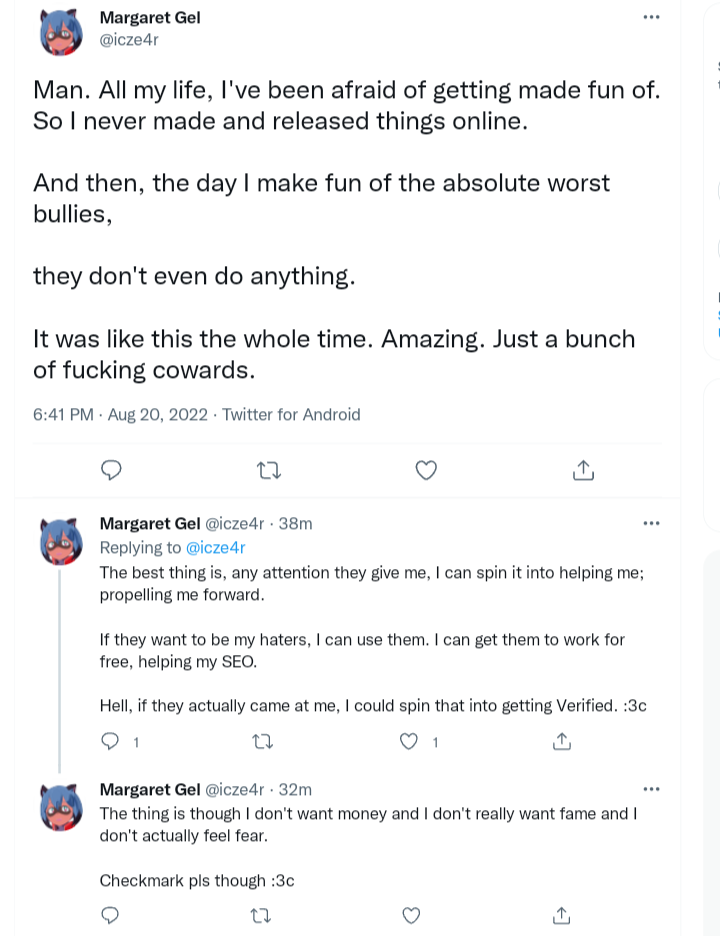Retweet the 38m reply about SEO

coord(262,742)
